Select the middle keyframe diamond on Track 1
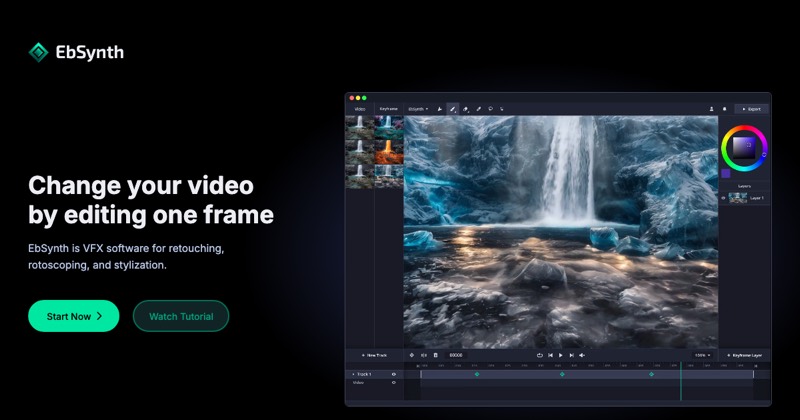 pyautogui.click(x=562, y=374)
